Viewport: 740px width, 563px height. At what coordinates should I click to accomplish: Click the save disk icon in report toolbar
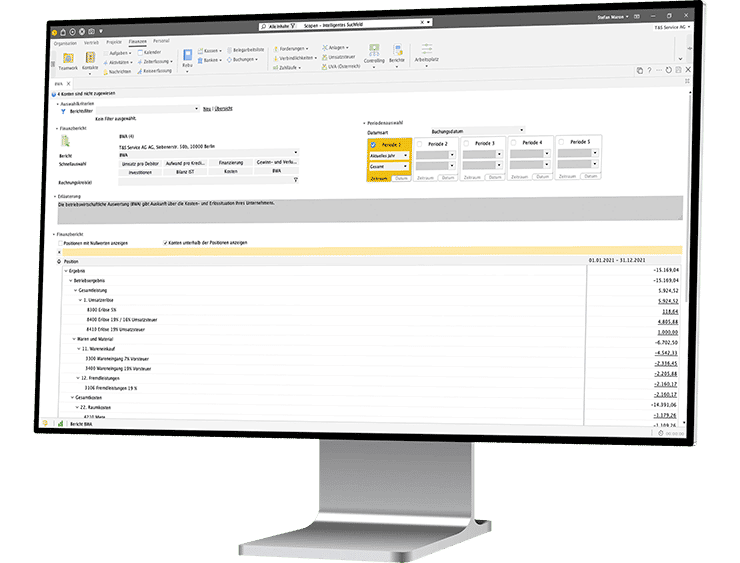click(x=678, y=70)
